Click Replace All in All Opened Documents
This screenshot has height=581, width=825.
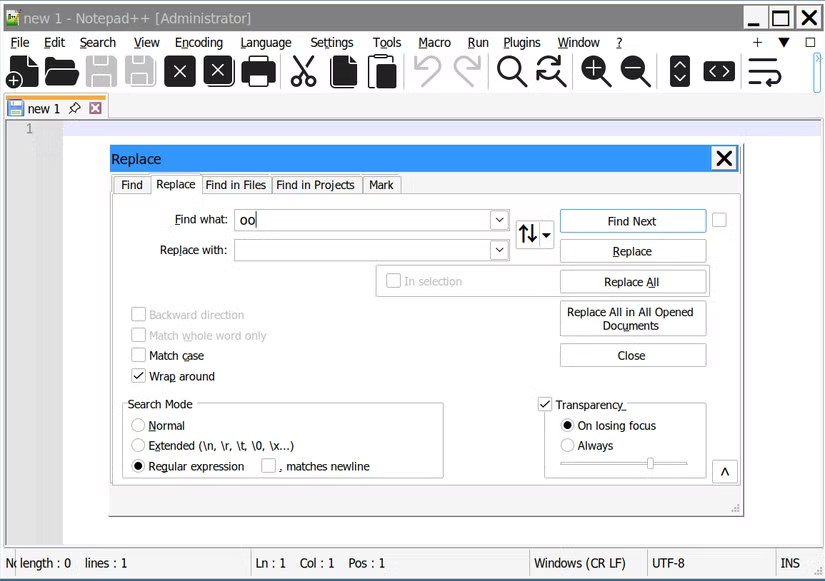pos(632,318)
